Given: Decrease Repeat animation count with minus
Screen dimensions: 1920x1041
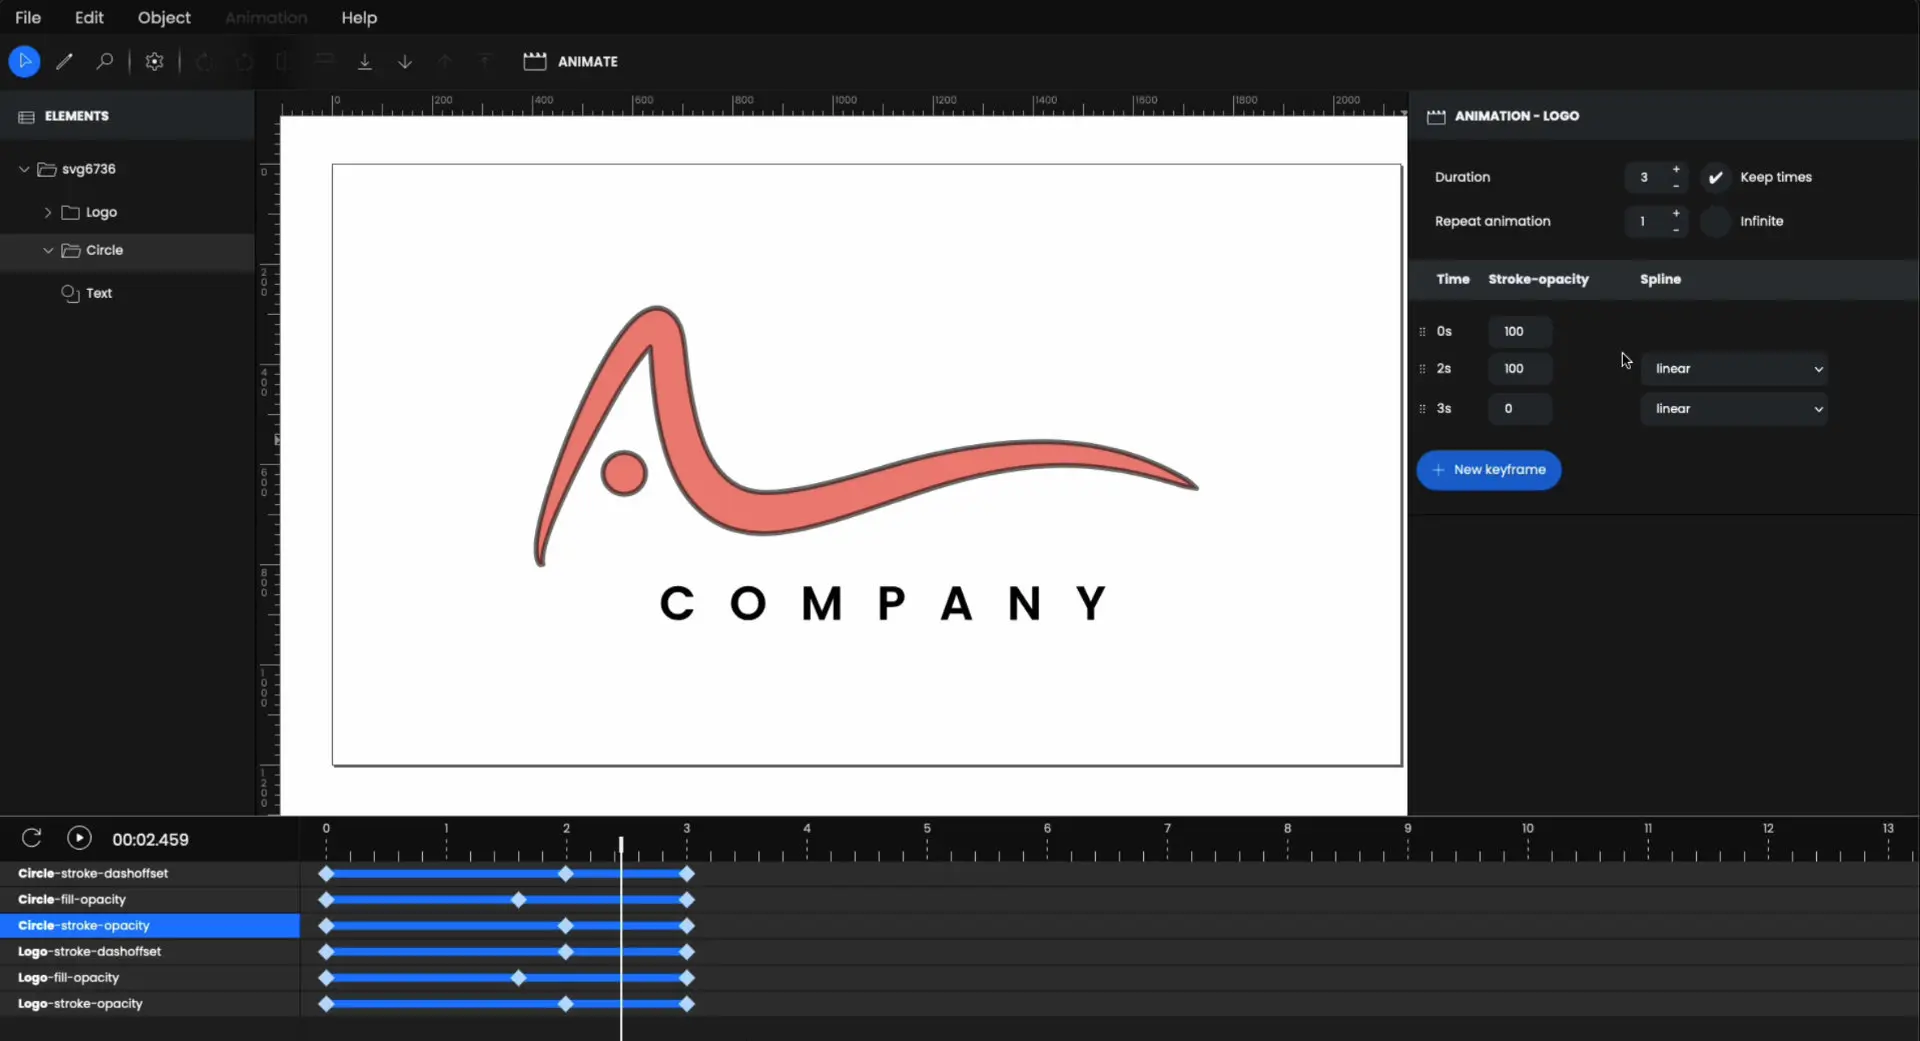Looking at the screenshot, I should pos(1676,230).
